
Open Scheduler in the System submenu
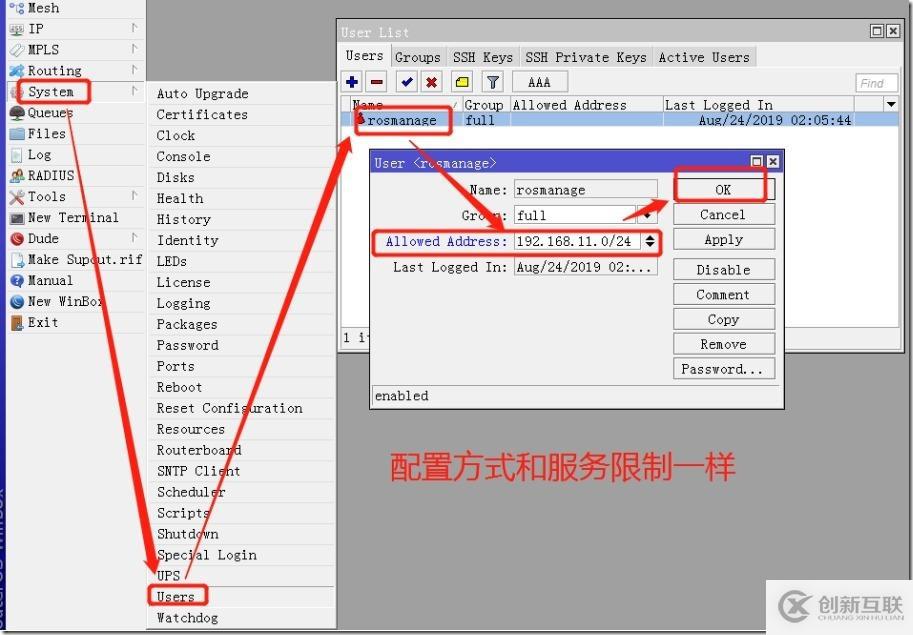(x=242, y=492)
